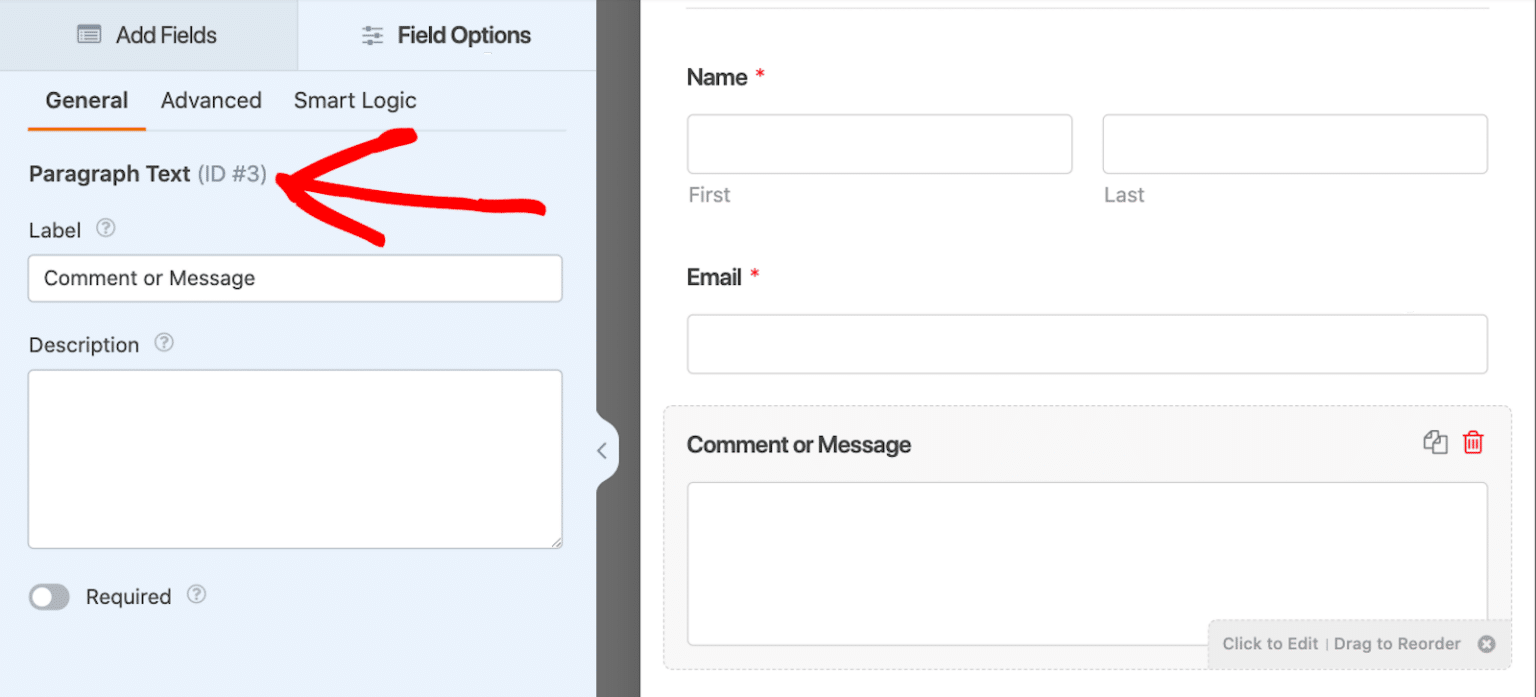Enable the Required toggle
Image resolution: width=1536 pixels, height=697 pixels.
point(49,596)
